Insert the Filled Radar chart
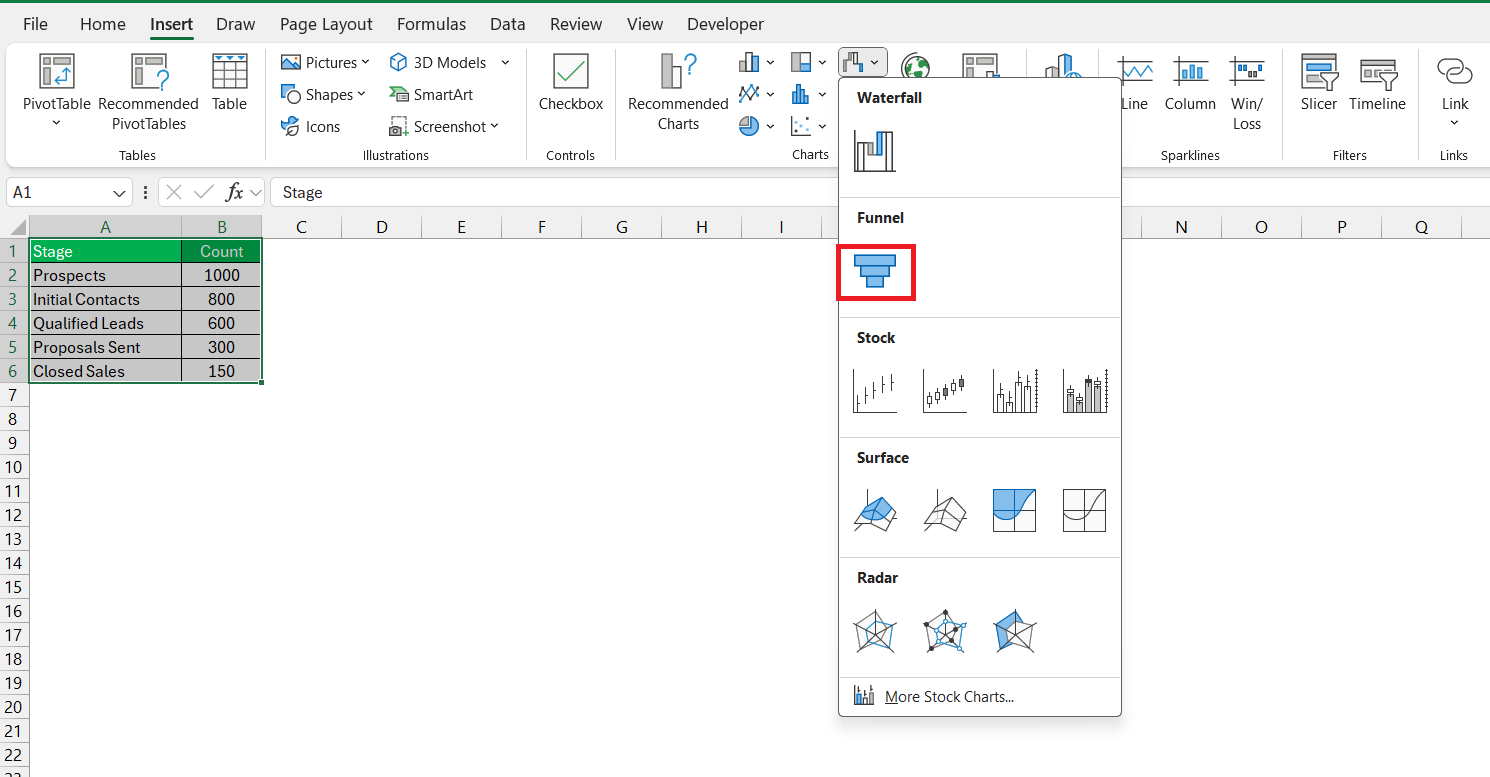This screenshot has width=1490, height=777. (x=1015, y=632)
